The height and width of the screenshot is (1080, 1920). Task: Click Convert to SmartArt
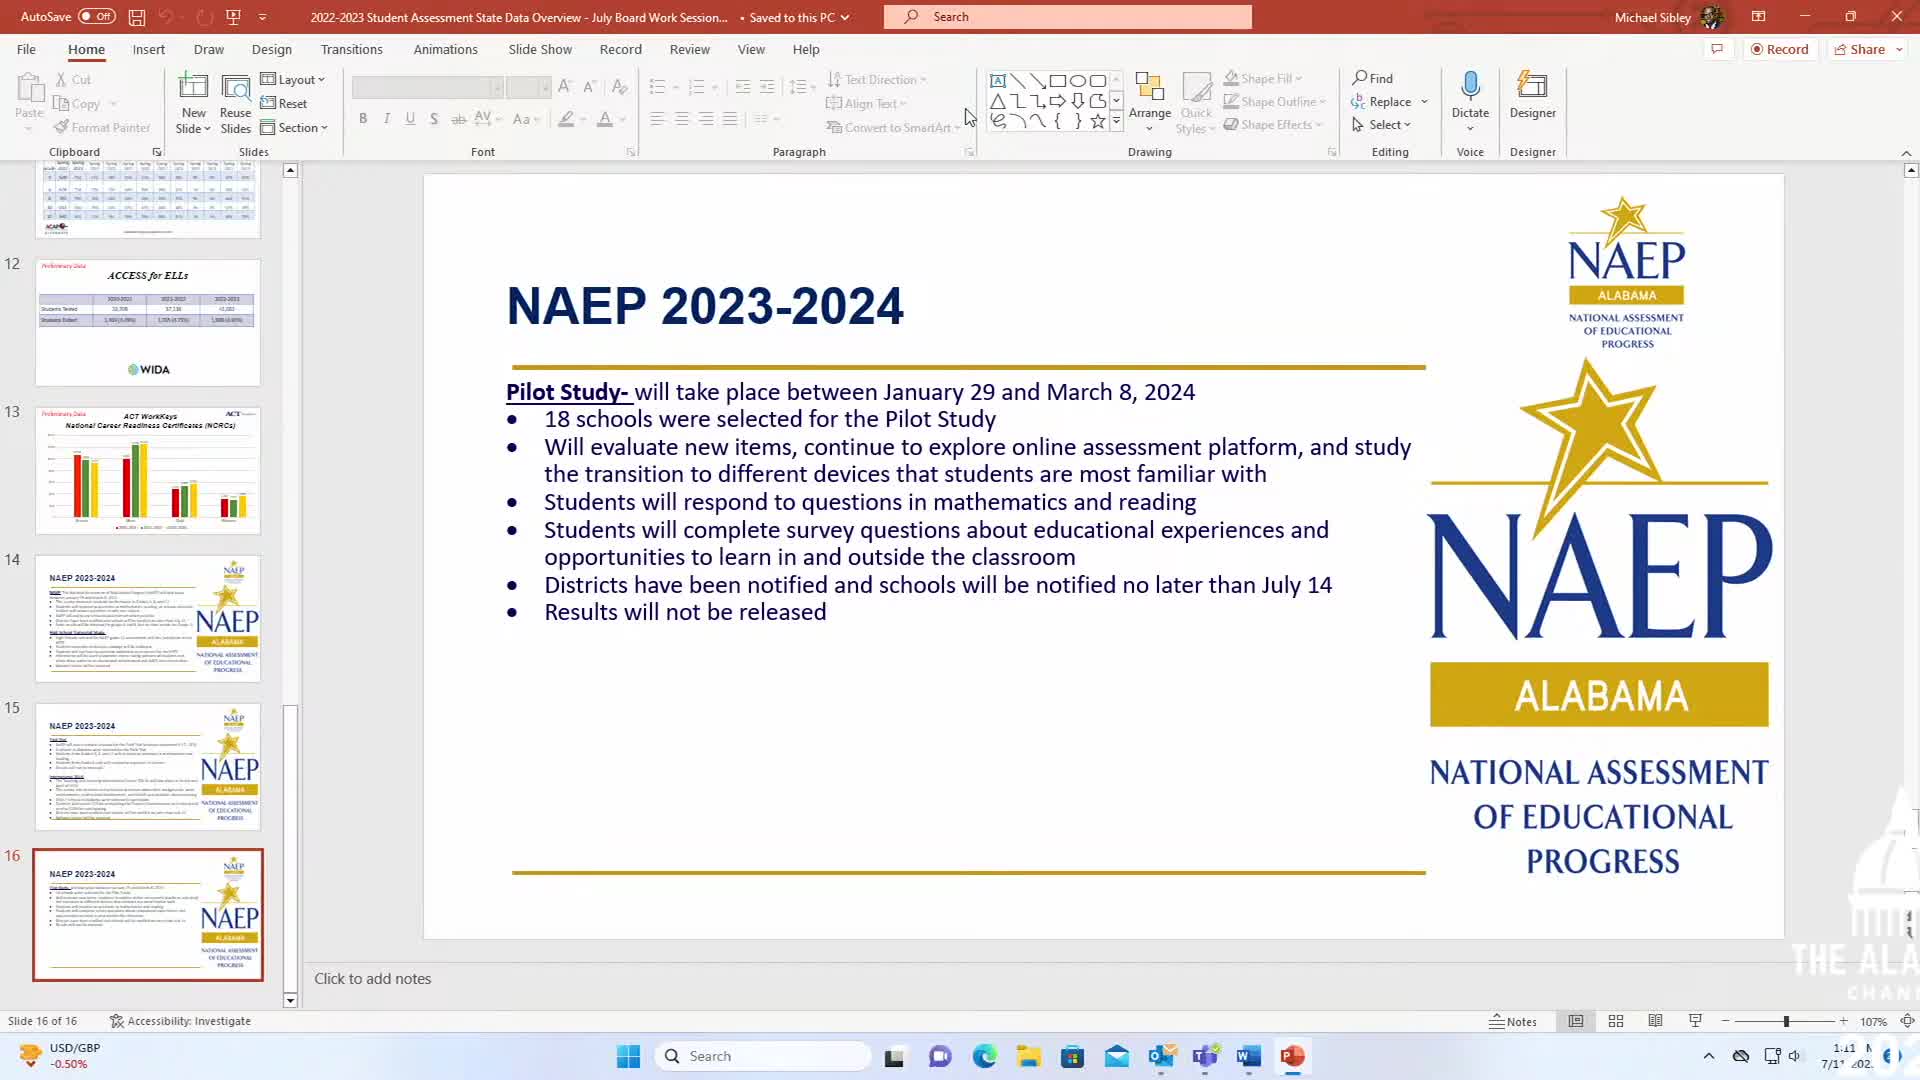[893, 127]
